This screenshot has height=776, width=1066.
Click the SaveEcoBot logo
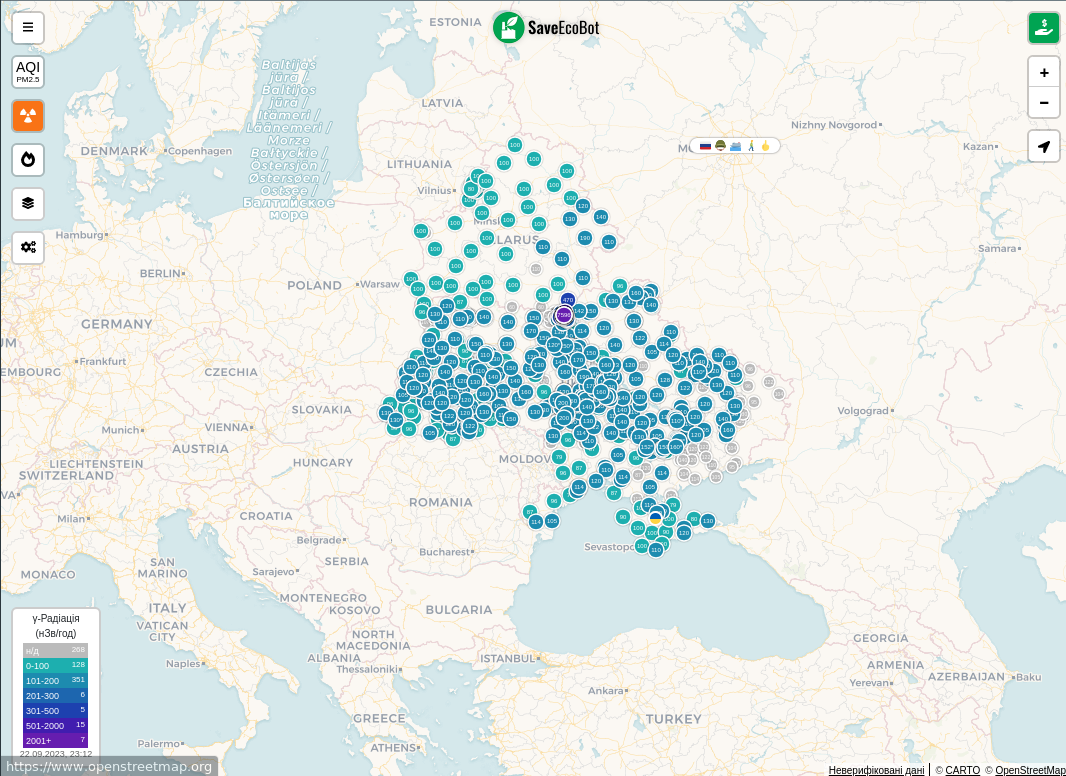[x=546, y=27]
